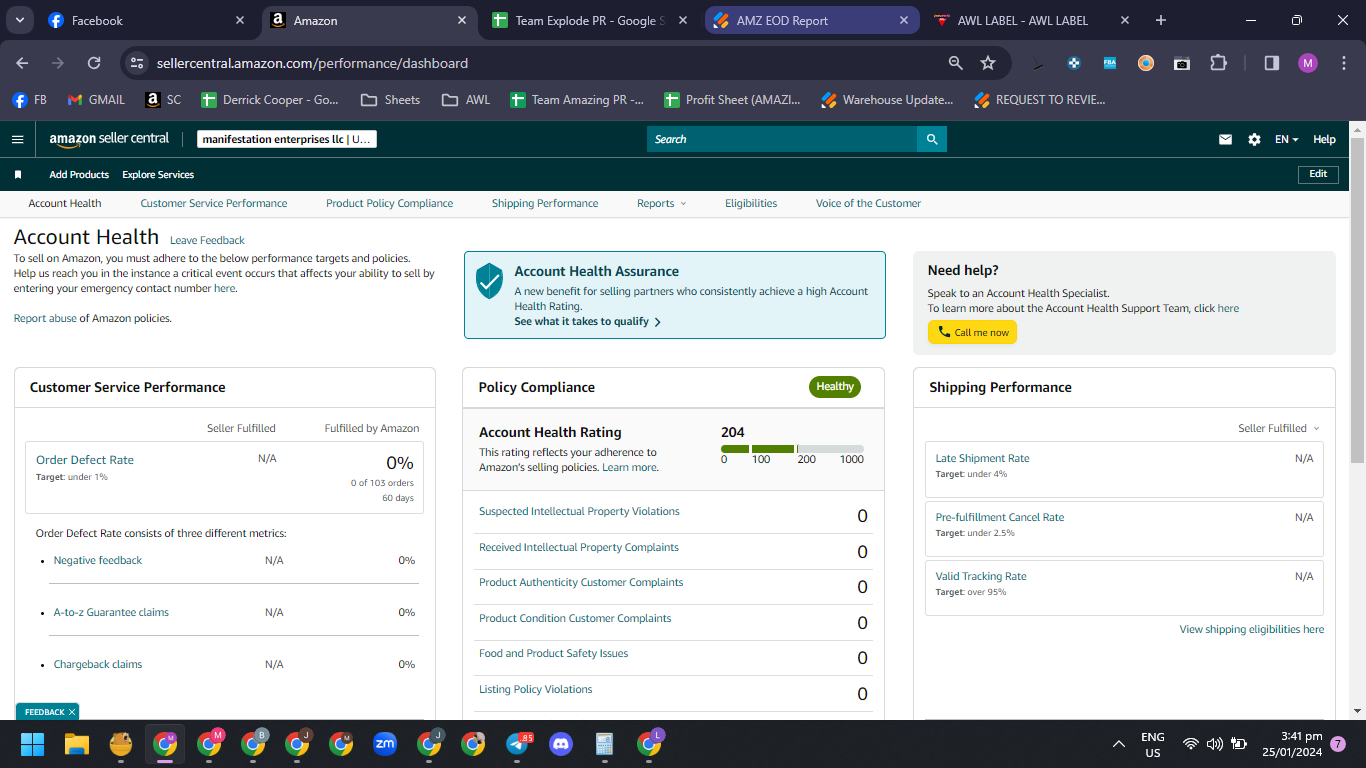The image size is (1366, 768).
Task: Toggle the Chrome side panel icon
Action: tap(1272, 63)
